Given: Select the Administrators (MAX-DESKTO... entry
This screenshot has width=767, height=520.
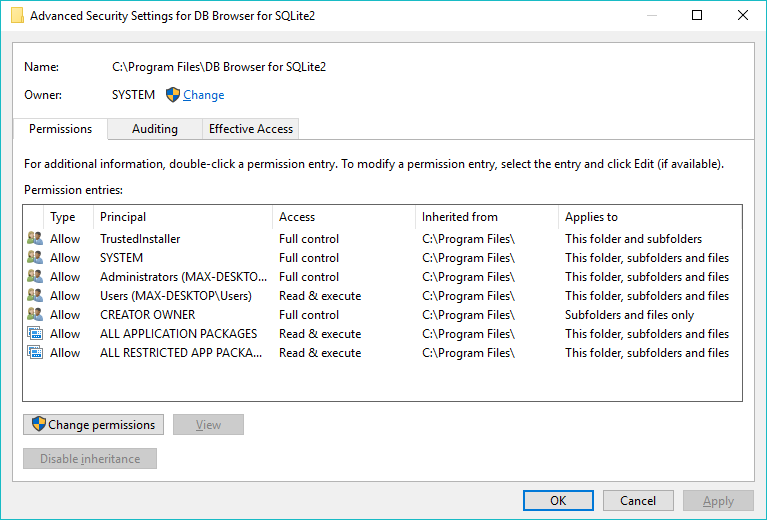Looking at the screenshot, I should (x=183, y=277).
